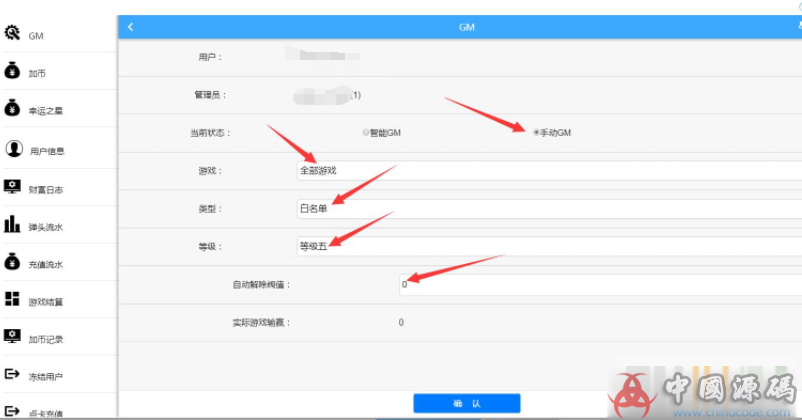Click the 冻结用户 exit arrow icon

[x=12, y=374]
